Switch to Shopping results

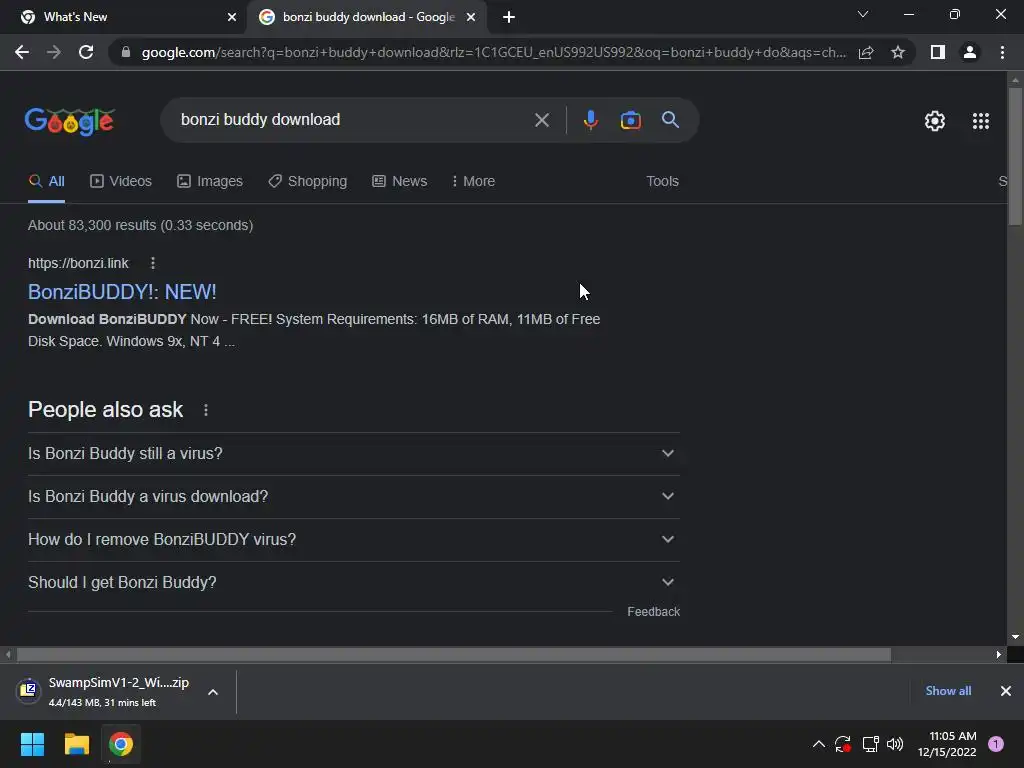[x=308, y=182]
